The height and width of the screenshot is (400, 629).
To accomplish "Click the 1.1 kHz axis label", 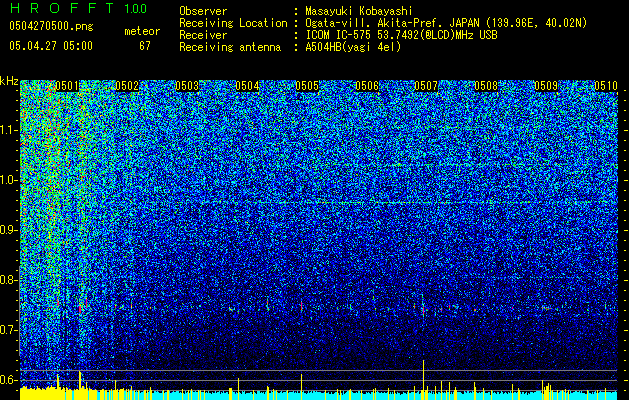I will pyautogui.click(x=9, y=130).
